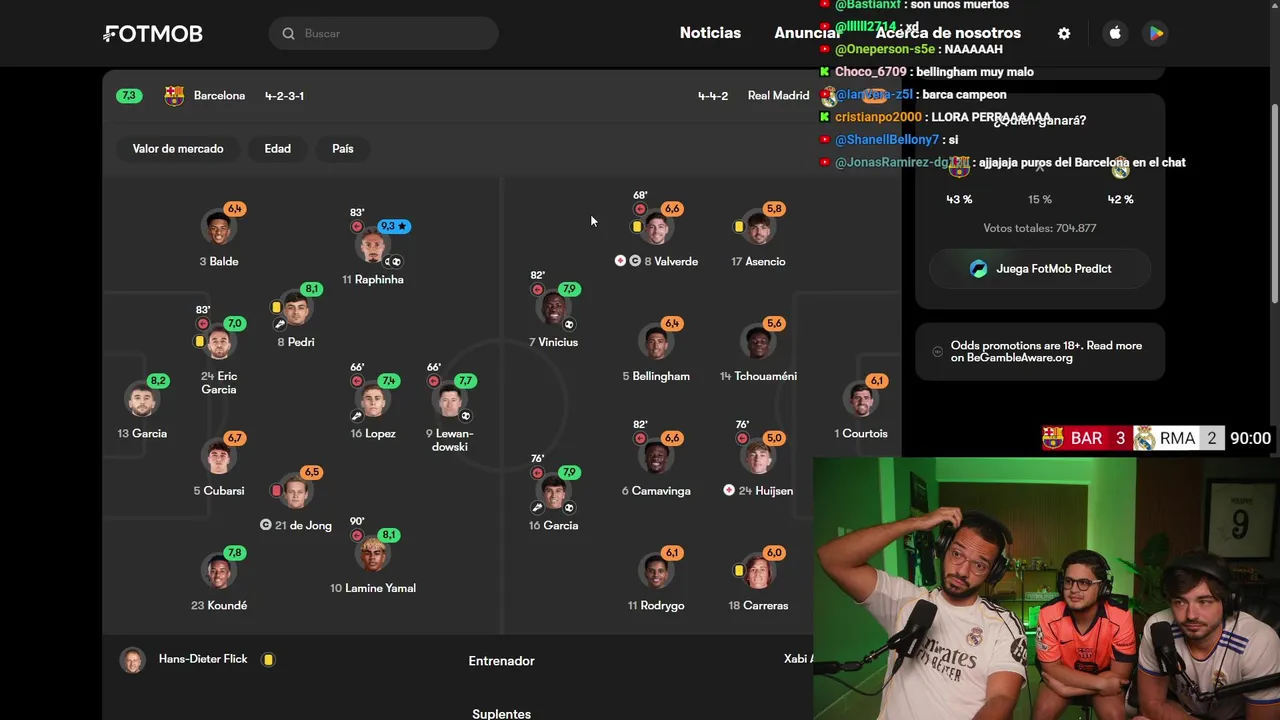Open Rodrygo player avatar

point(656,572)
